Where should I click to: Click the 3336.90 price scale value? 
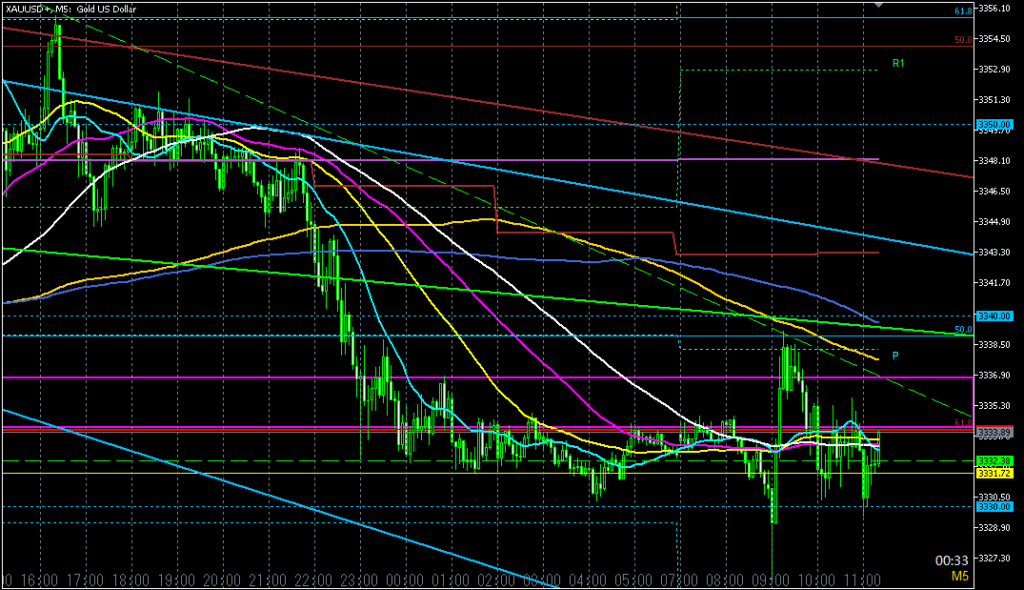(x=994, y=375)
